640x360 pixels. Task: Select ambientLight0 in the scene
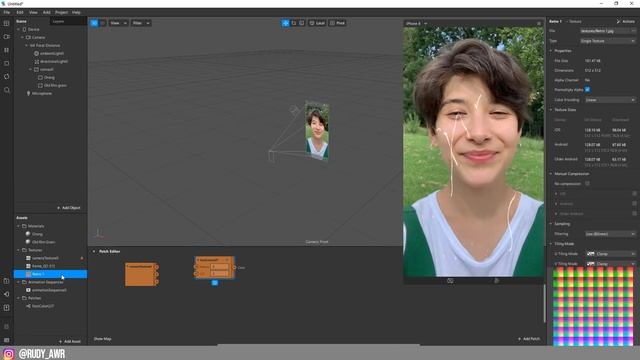click(x=51, y=53)
